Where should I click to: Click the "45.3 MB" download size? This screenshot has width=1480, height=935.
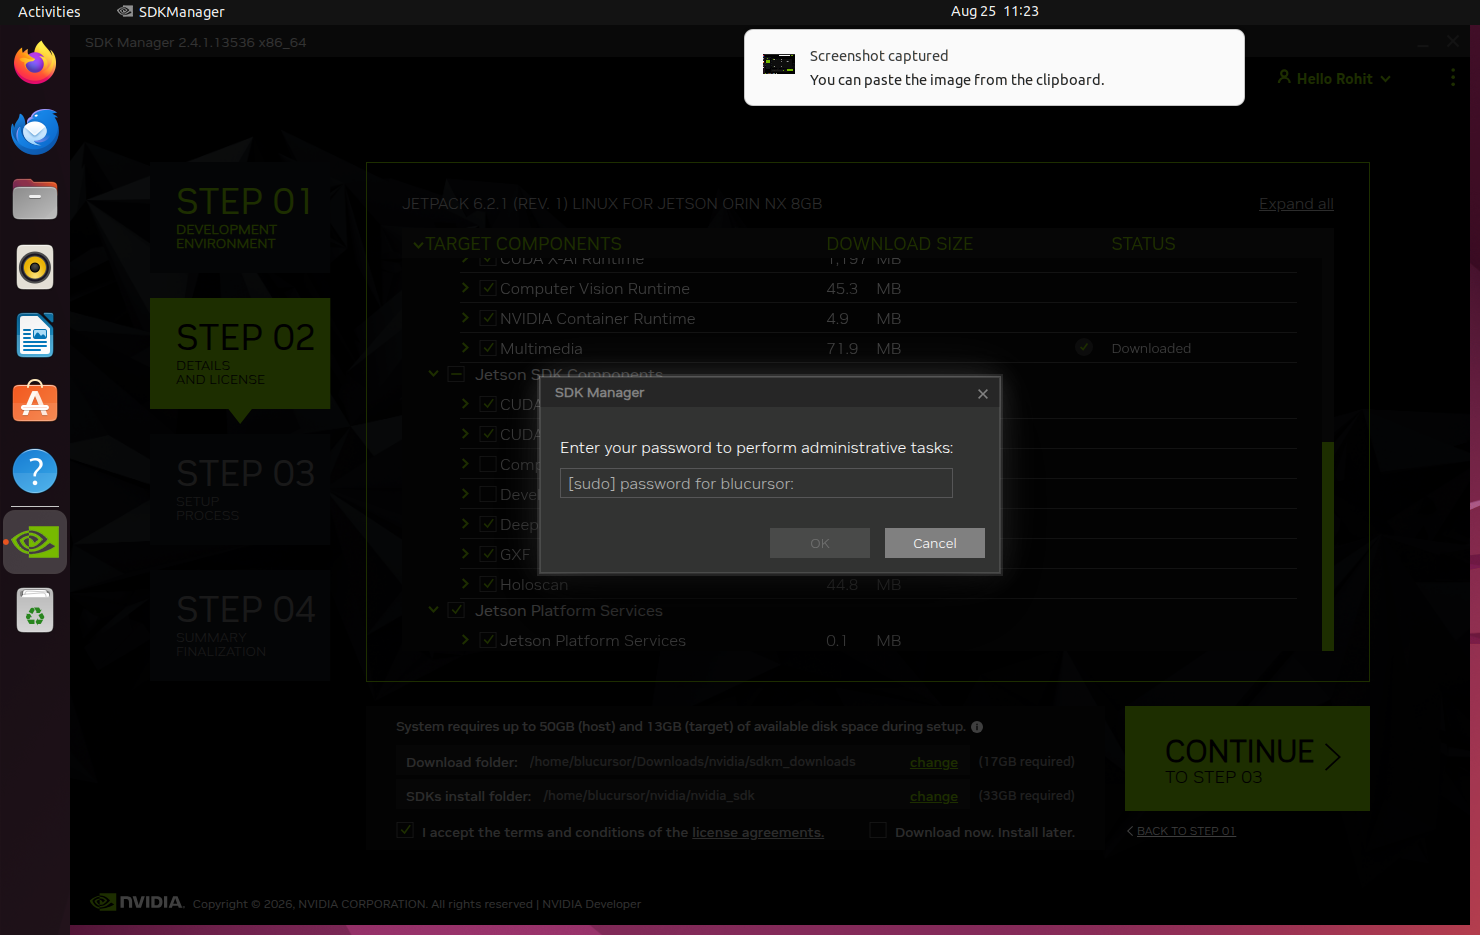click(864, 288)
